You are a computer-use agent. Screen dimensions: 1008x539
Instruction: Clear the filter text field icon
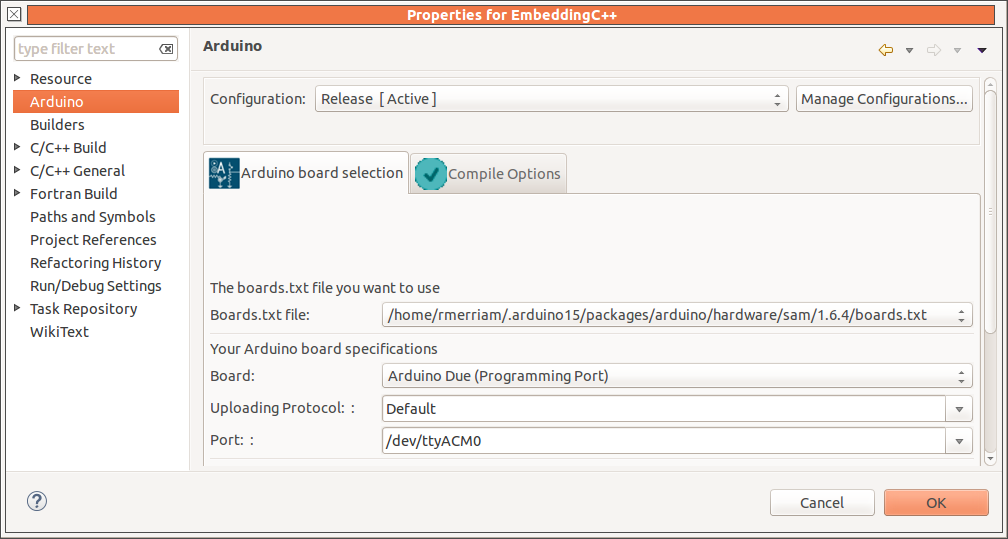point(167,49)
